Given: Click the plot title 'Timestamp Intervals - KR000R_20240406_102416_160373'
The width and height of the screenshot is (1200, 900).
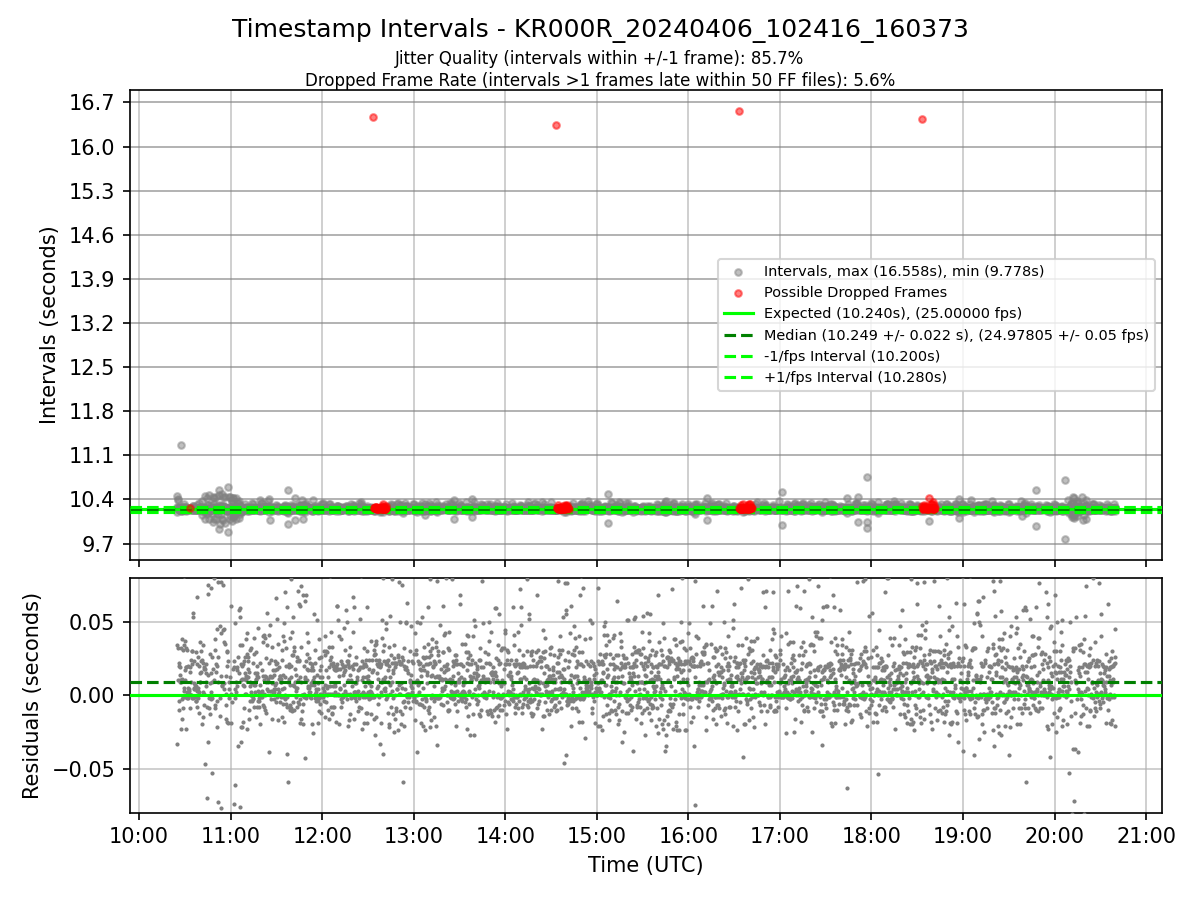Looking at the screenshot, I should 600,29.
